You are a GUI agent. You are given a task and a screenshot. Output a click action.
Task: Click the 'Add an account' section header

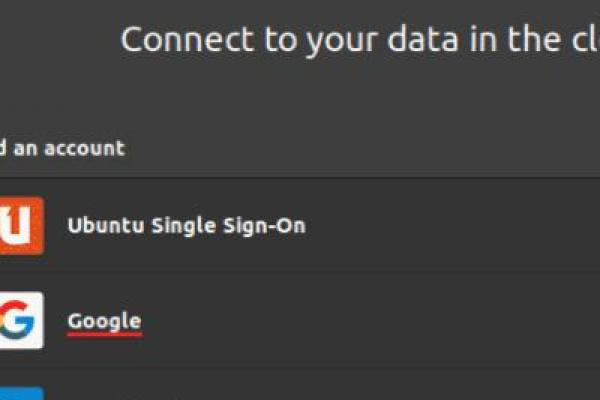click(62, 148)
